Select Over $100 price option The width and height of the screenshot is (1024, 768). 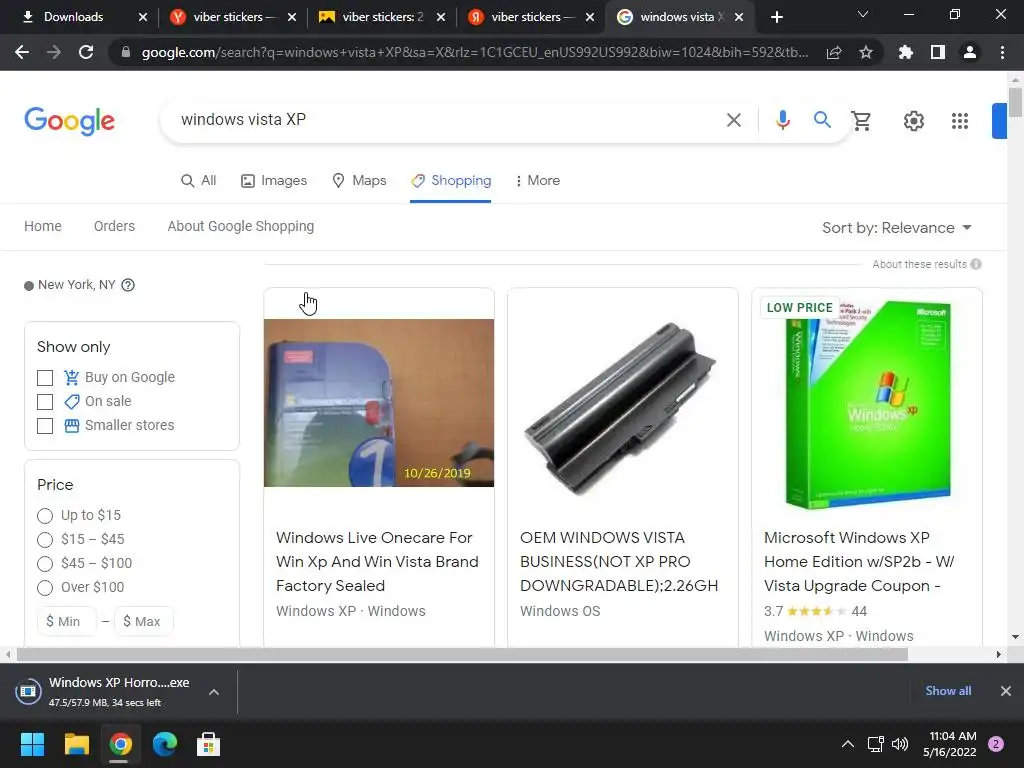click(x=45, y=588)
